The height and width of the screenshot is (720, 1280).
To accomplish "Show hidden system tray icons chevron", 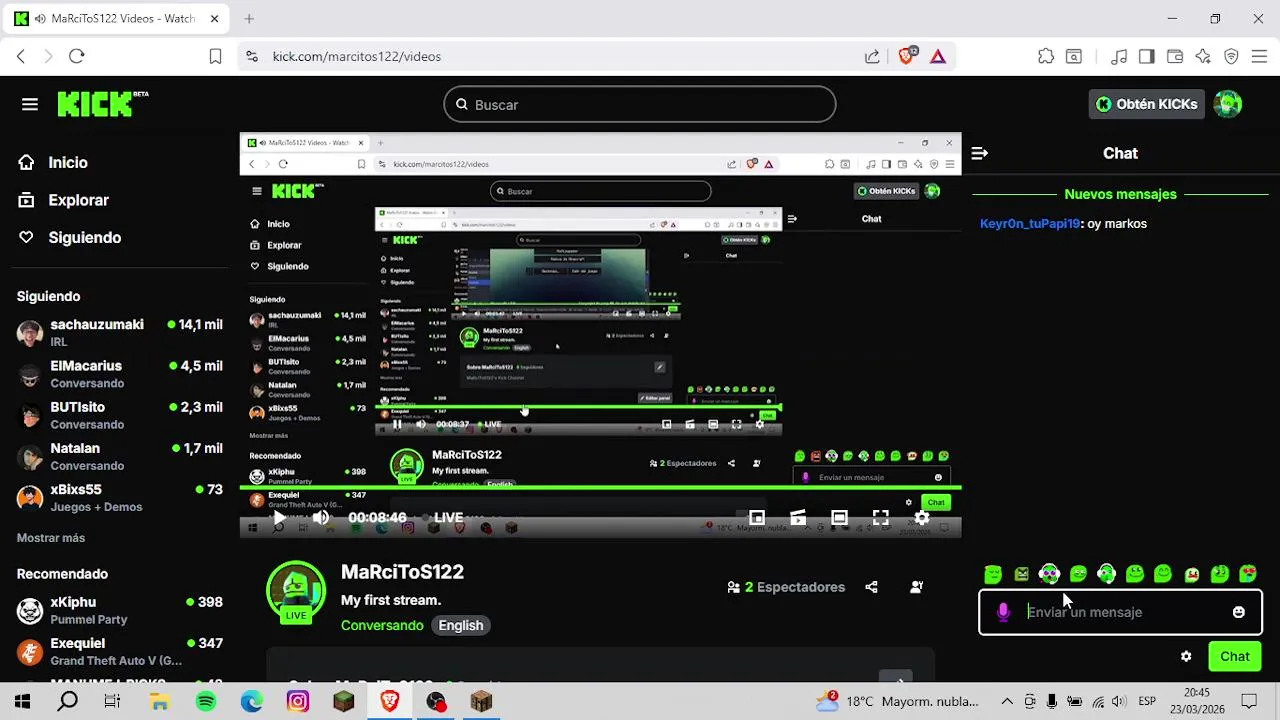I will tap(1007, 702).
